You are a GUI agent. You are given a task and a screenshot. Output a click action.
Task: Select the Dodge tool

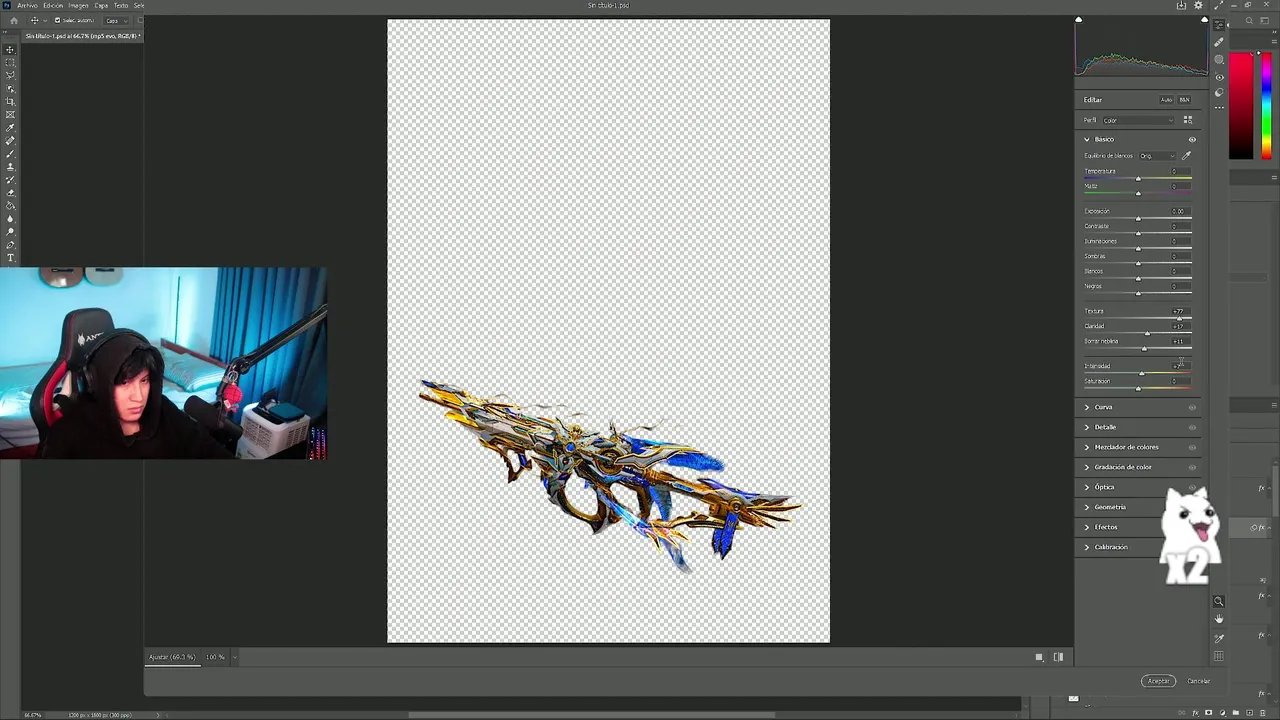pos(11,232)
